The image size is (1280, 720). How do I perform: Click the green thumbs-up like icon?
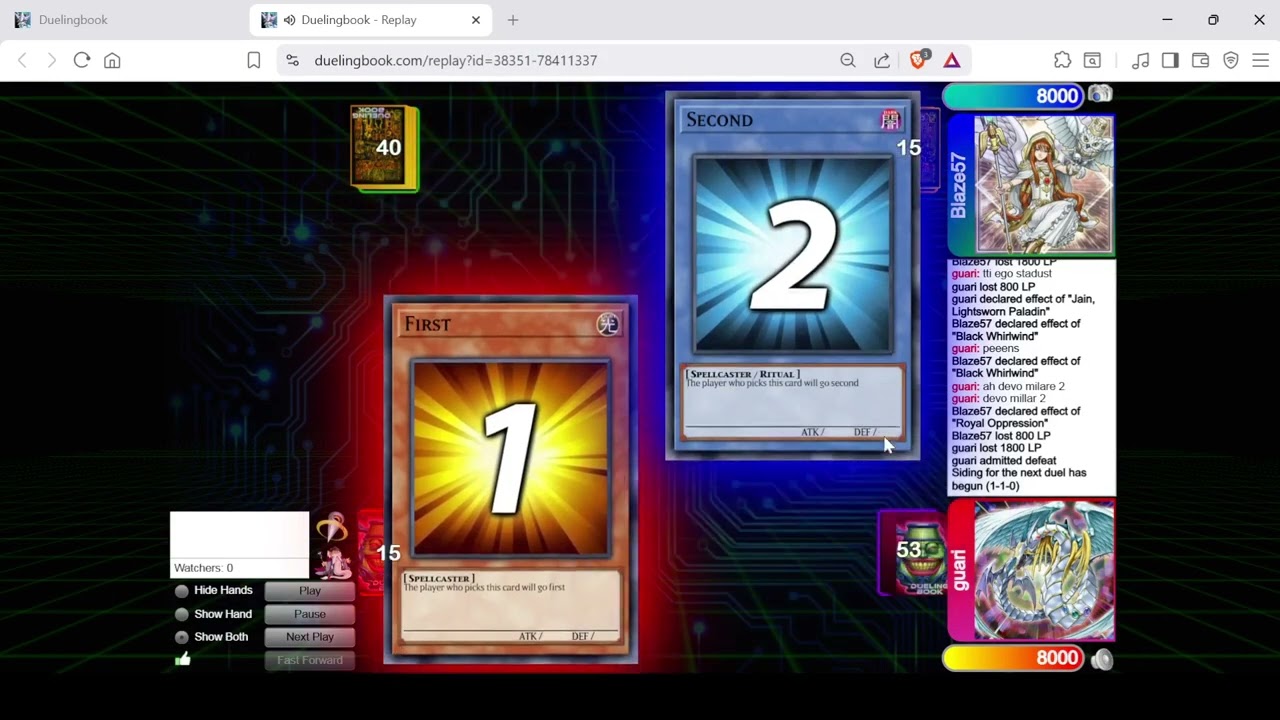183,659
